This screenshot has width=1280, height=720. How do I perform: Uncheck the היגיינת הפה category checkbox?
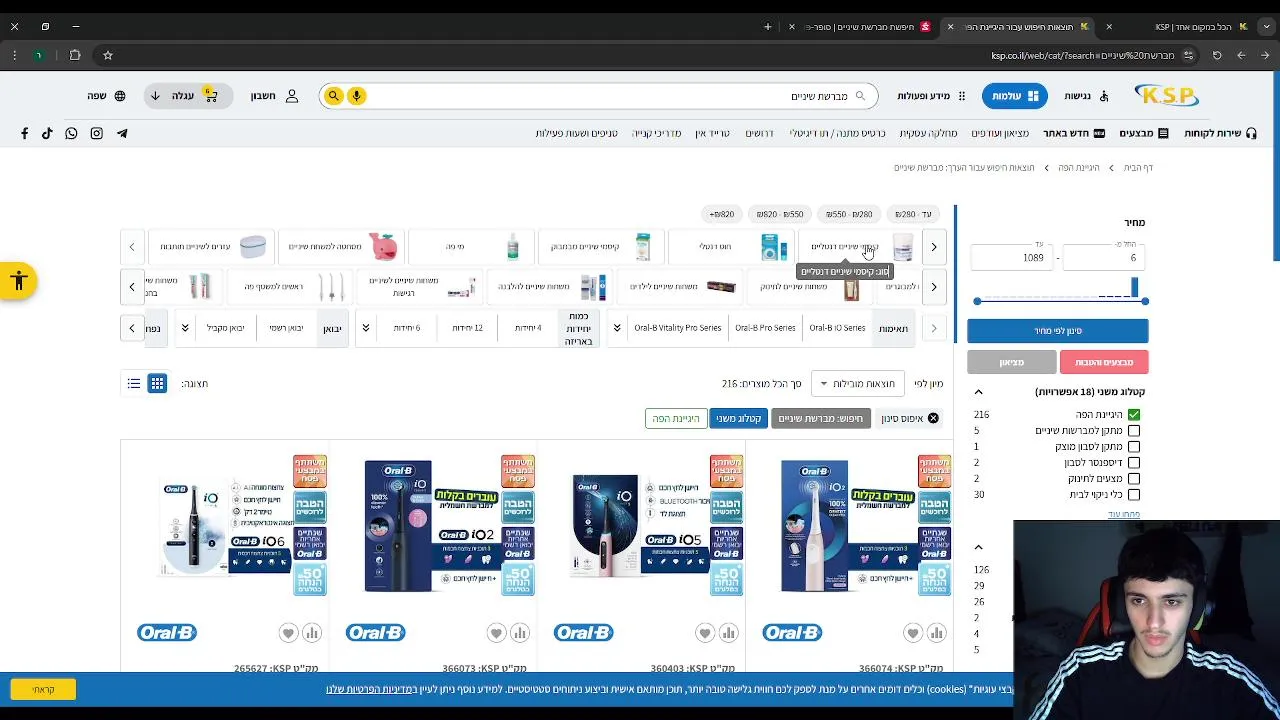pos(1134,414)
